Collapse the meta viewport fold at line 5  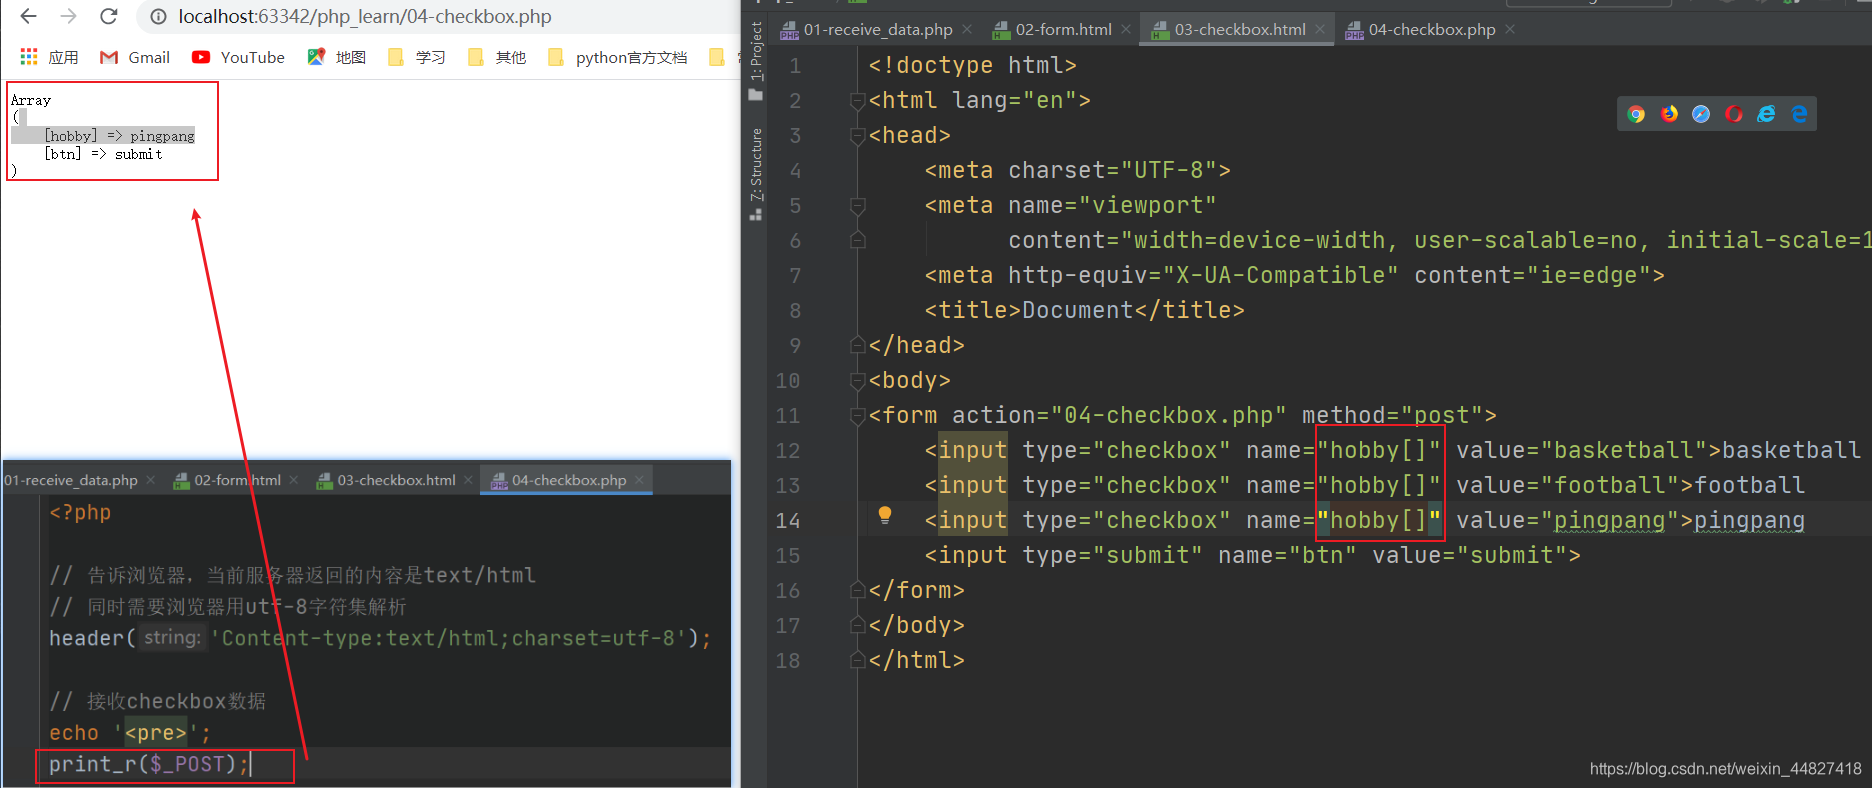pos(857,206)
